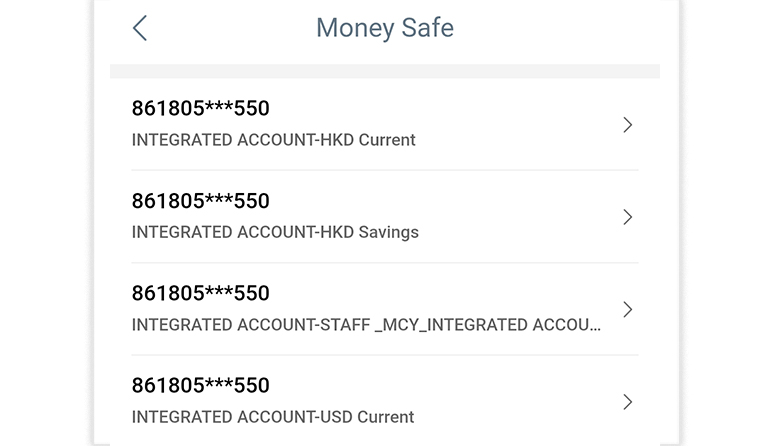This screenshot has width=771, height=446.
Task: Select INTEGRATED ACCOUNT-HKD Savings label
Action: tap(275, 232)
